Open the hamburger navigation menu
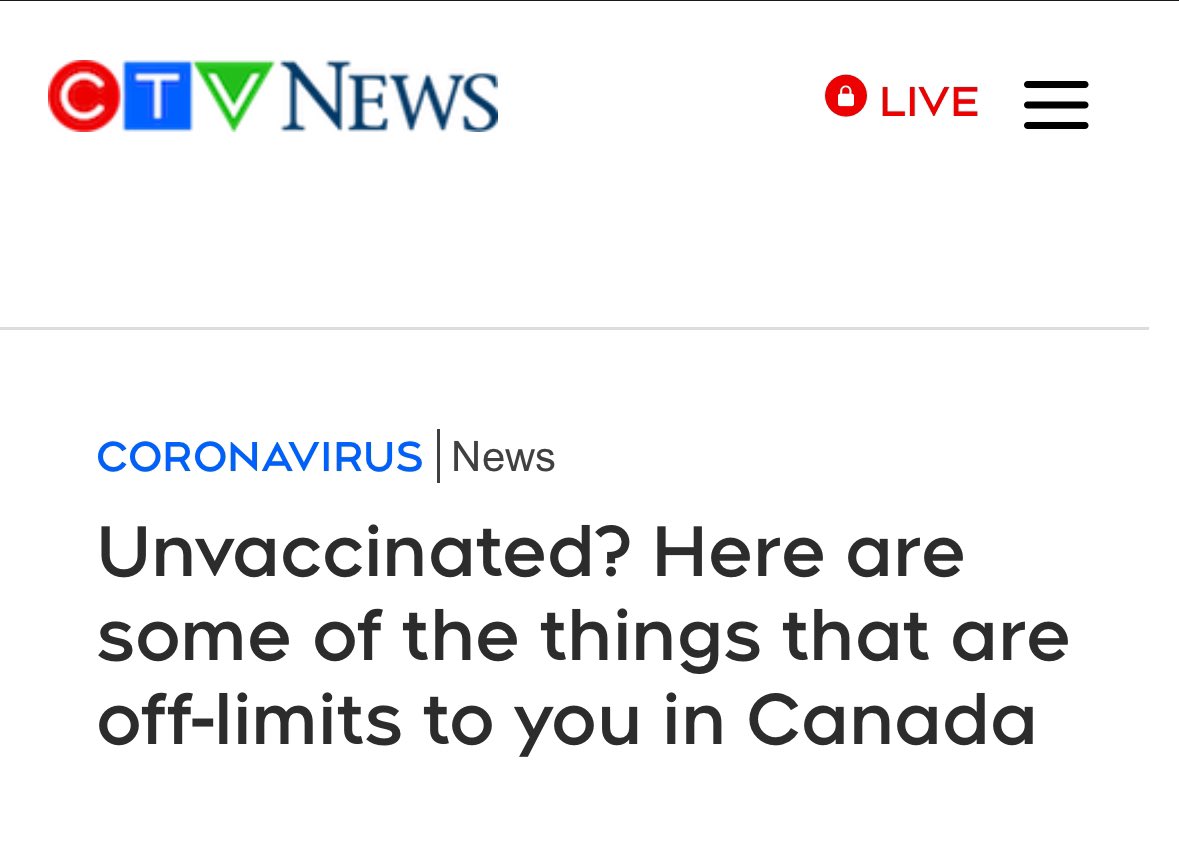 pos(1056,105)
